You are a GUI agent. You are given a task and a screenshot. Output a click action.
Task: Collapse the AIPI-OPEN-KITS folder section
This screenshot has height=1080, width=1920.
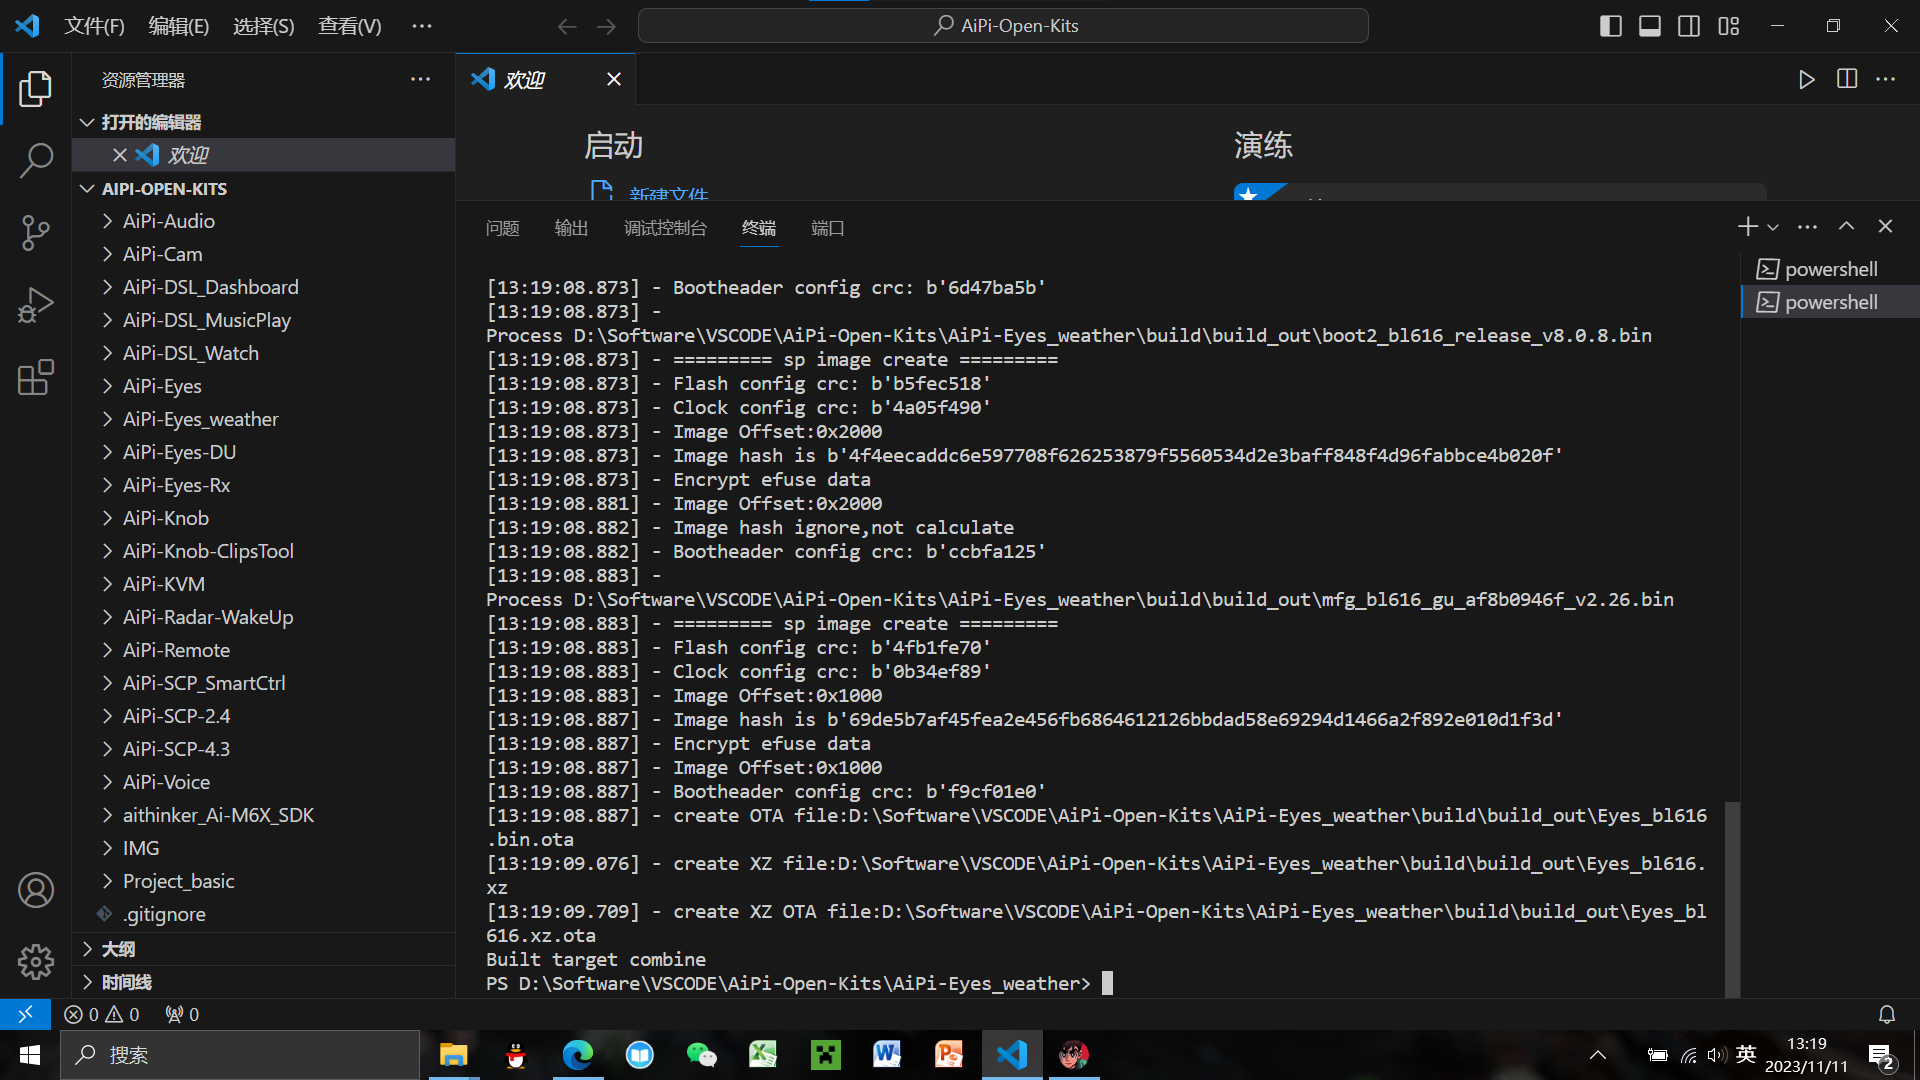[265, 189]
